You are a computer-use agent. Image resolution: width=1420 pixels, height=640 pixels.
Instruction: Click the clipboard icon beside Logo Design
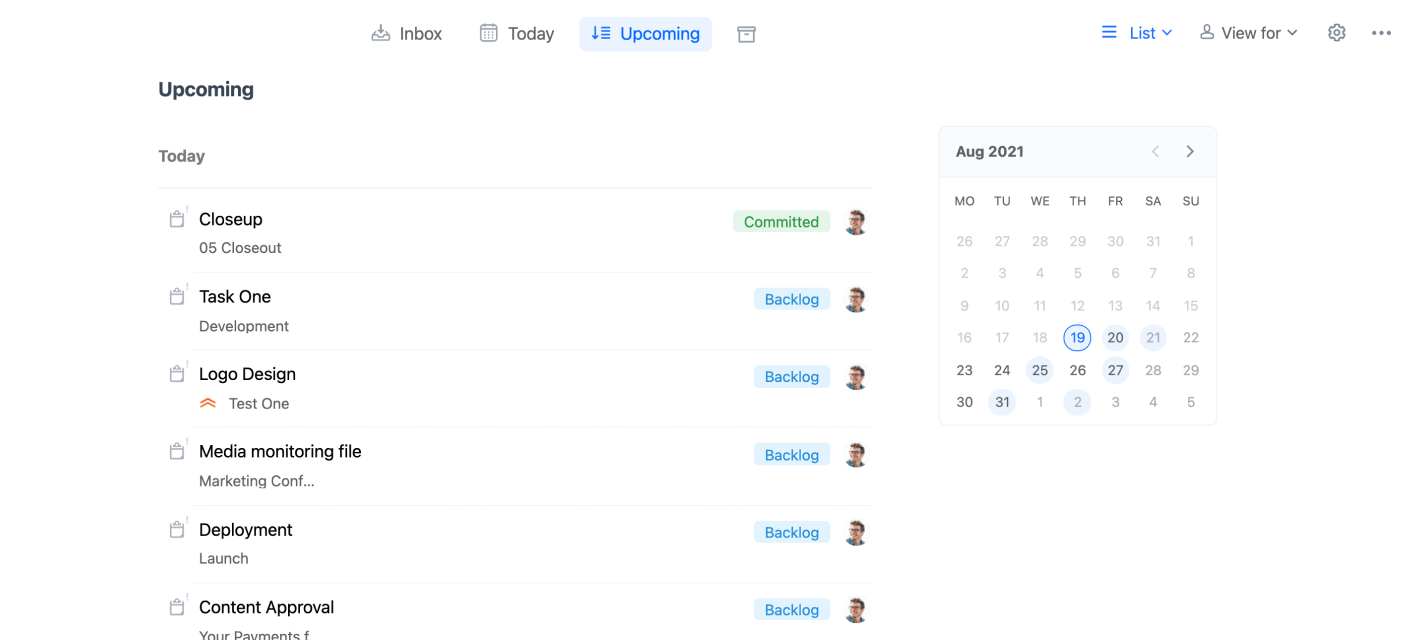(177, 374)
